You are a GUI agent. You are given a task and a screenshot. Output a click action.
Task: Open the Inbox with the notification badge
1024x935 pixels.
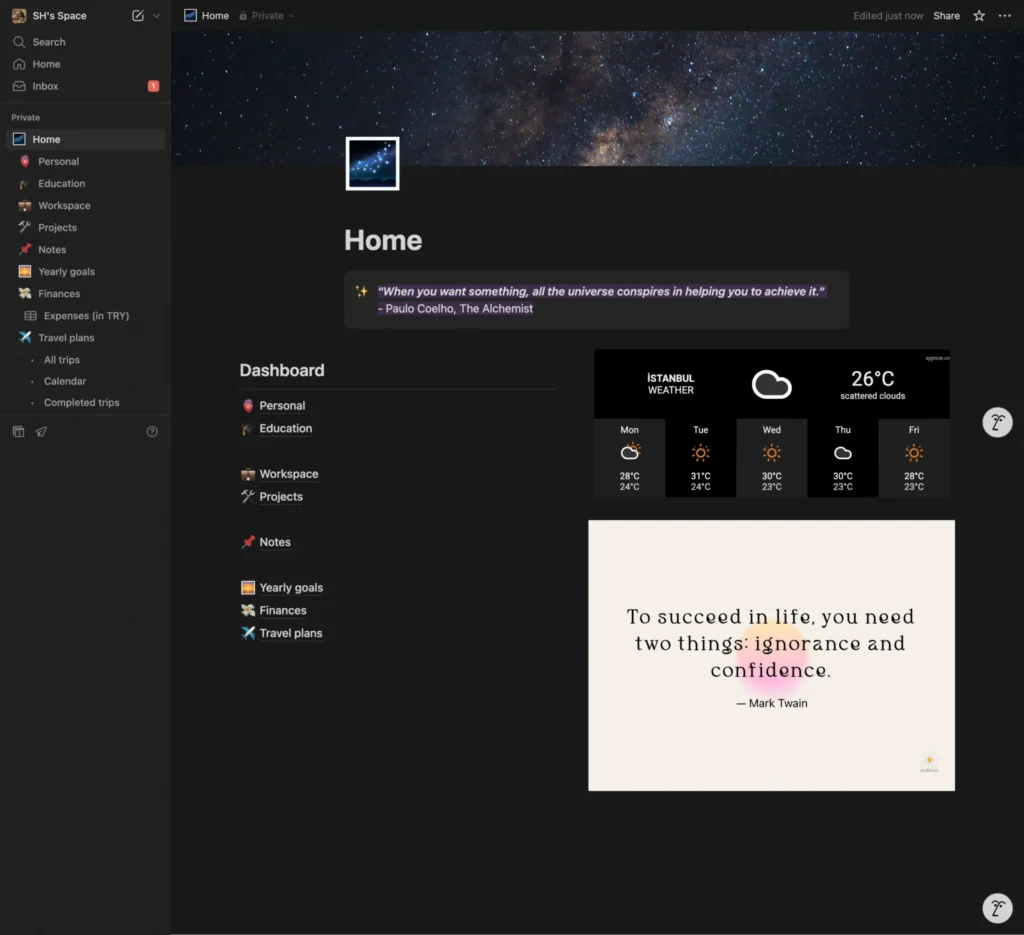tap(45, 86)
